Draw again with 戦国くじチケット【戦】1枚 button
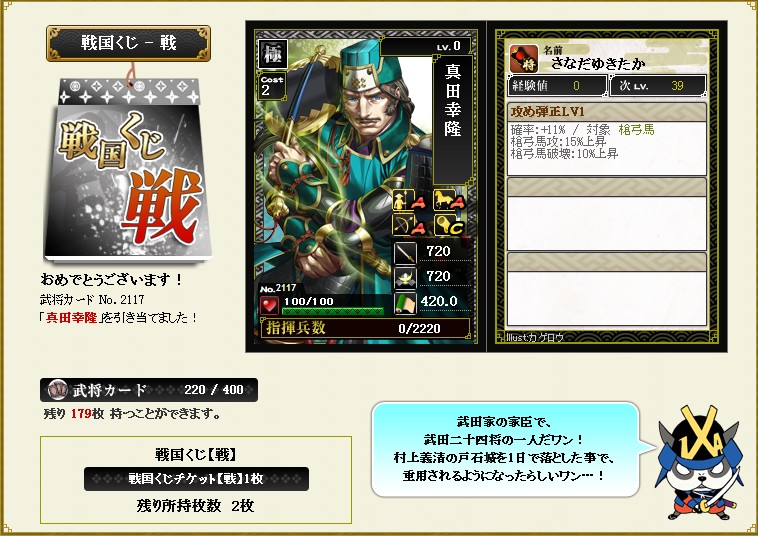This screenshot has width=758, height=536. [196, 478]
